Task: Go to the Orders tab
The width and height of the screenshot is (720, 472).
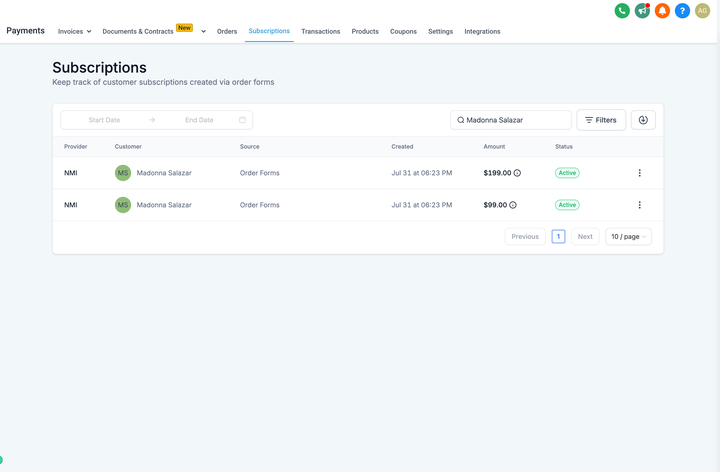Action: tap(227, 32)
